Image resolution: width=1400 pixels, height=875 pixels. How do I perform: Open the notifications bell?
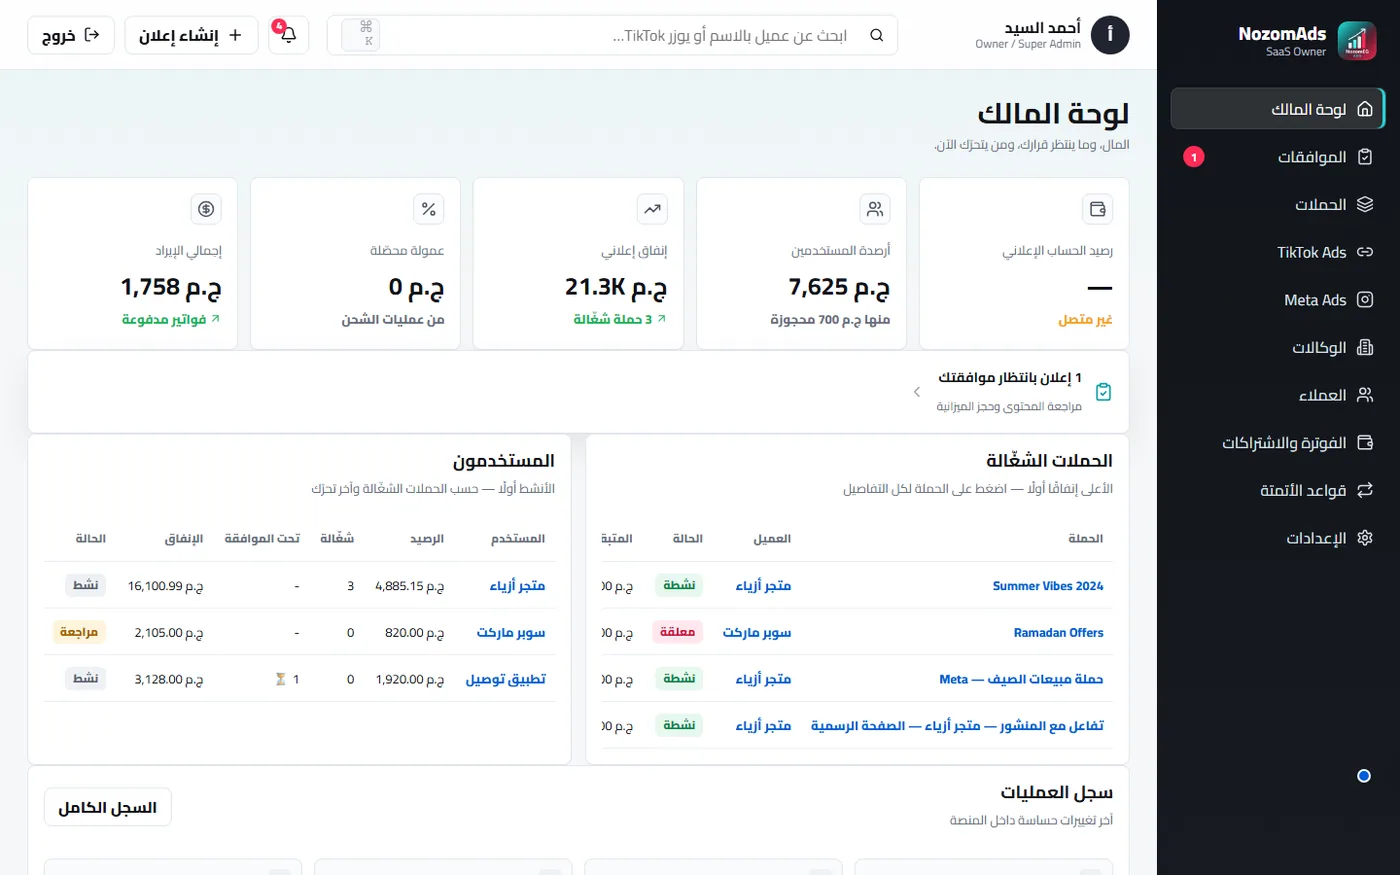click(288, 35)
